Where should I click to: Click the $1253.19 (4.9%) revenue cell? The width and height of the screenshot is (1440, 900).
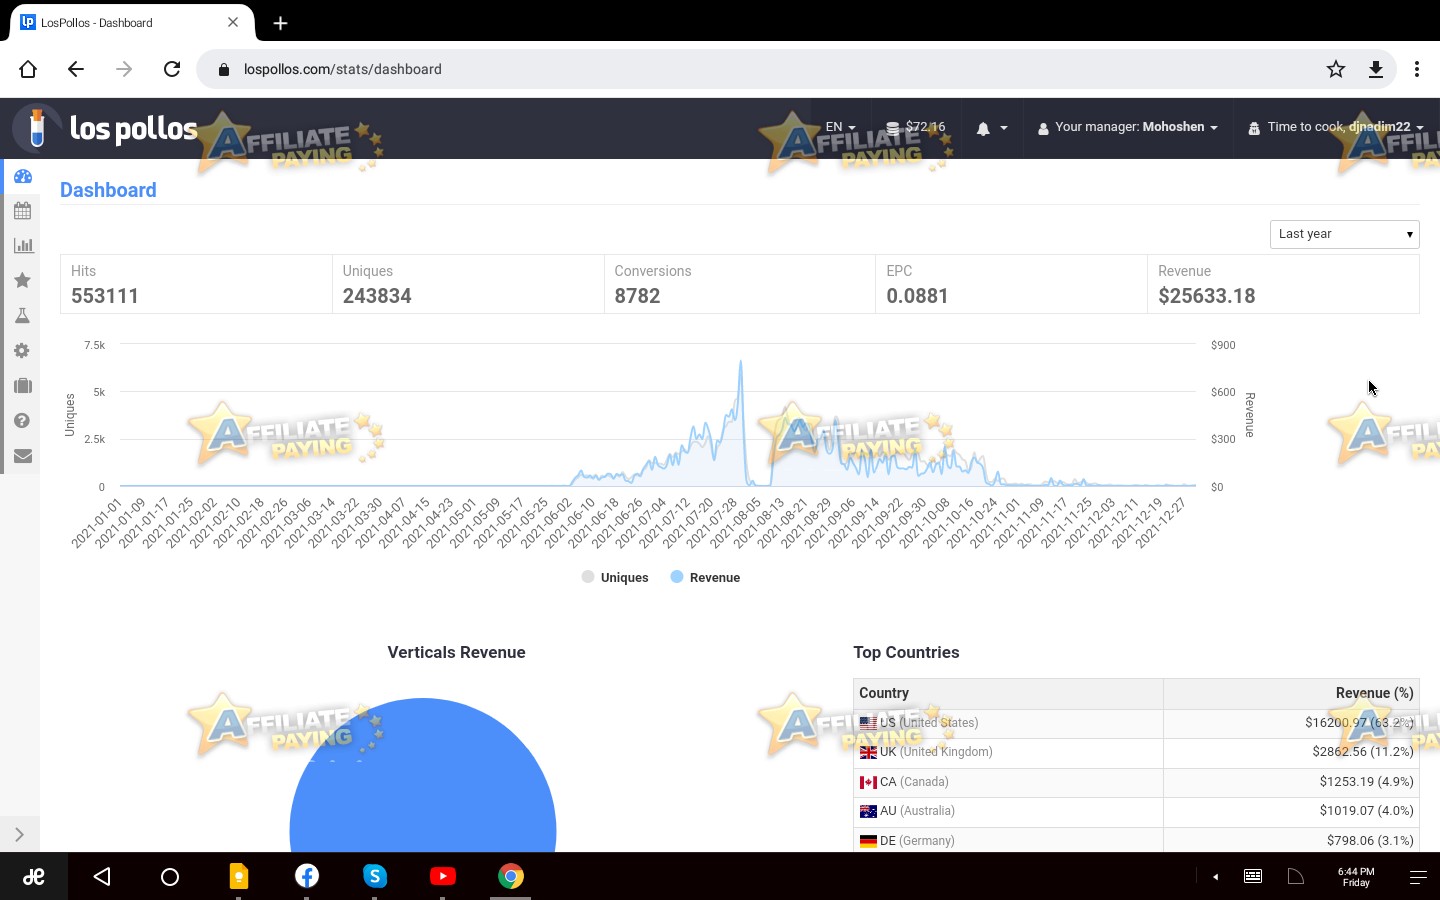[1291, 782]
